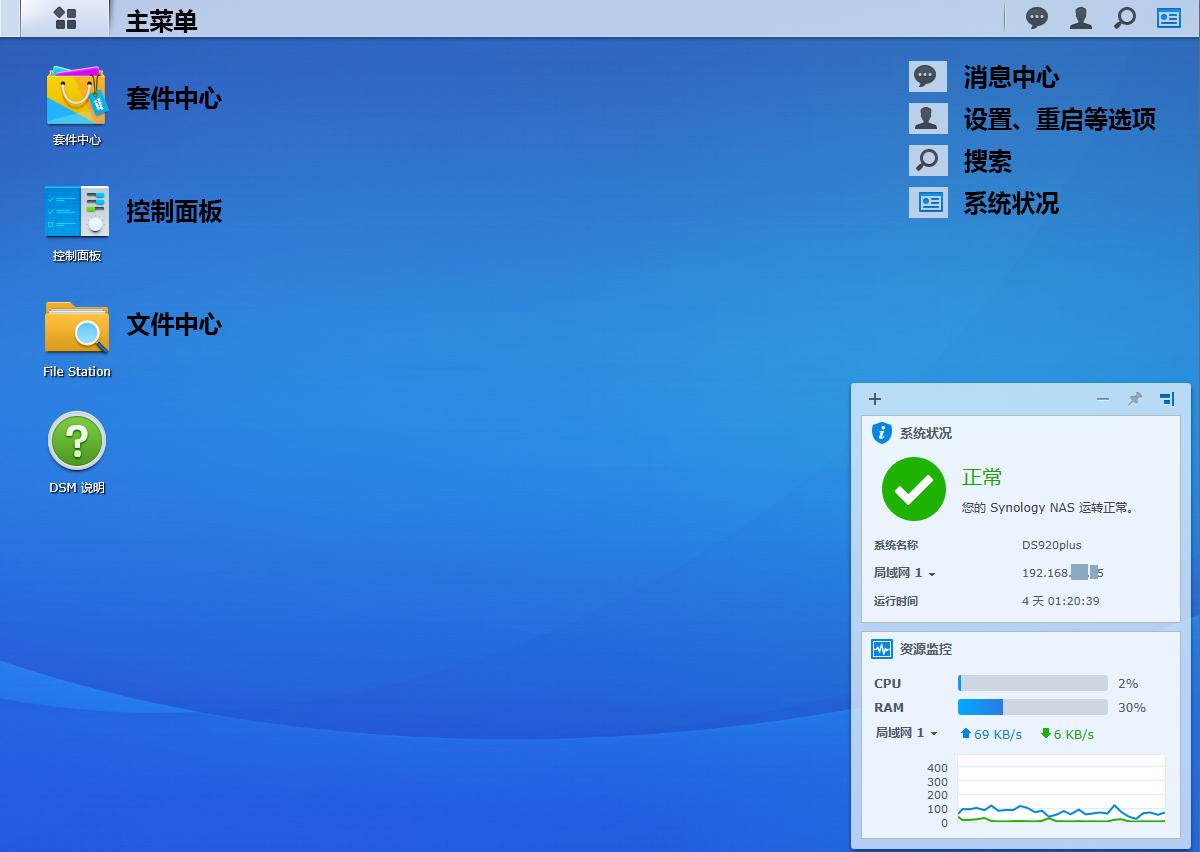Open the message center icon in top bar
The width and height of the screenshot is (1200, 852).
[x=1037, y=18]
